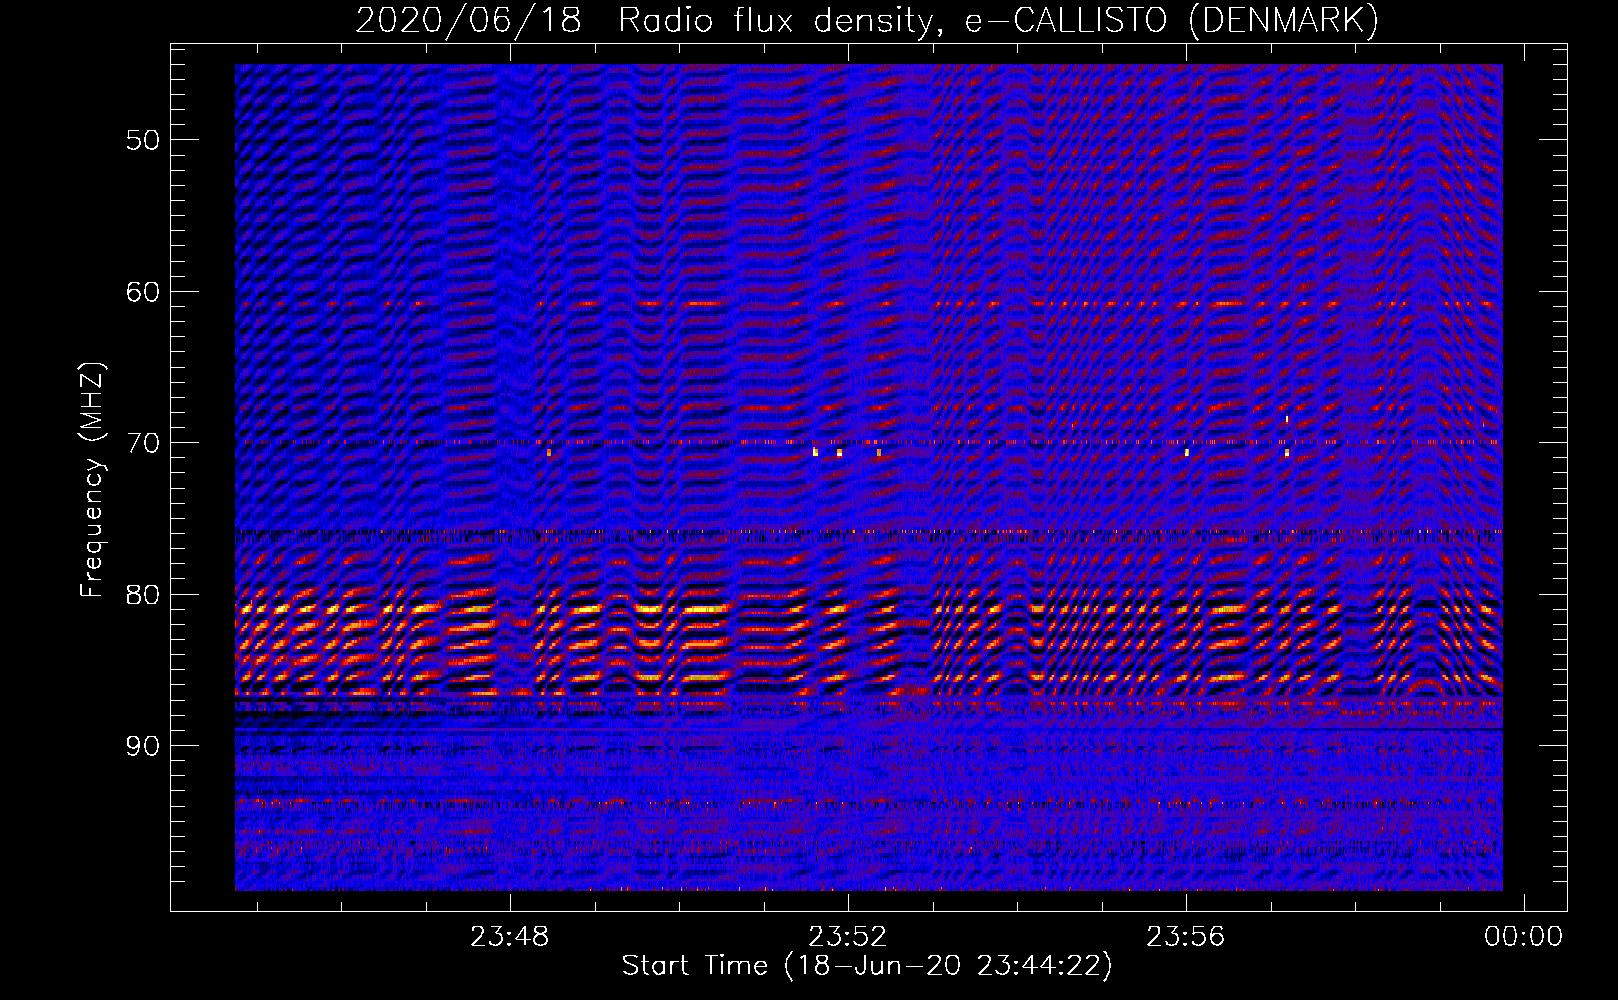This screenshot has width=1618, height=1000.
Task: Select the 50 frequency tick label
Action: (x=143, y=140)
